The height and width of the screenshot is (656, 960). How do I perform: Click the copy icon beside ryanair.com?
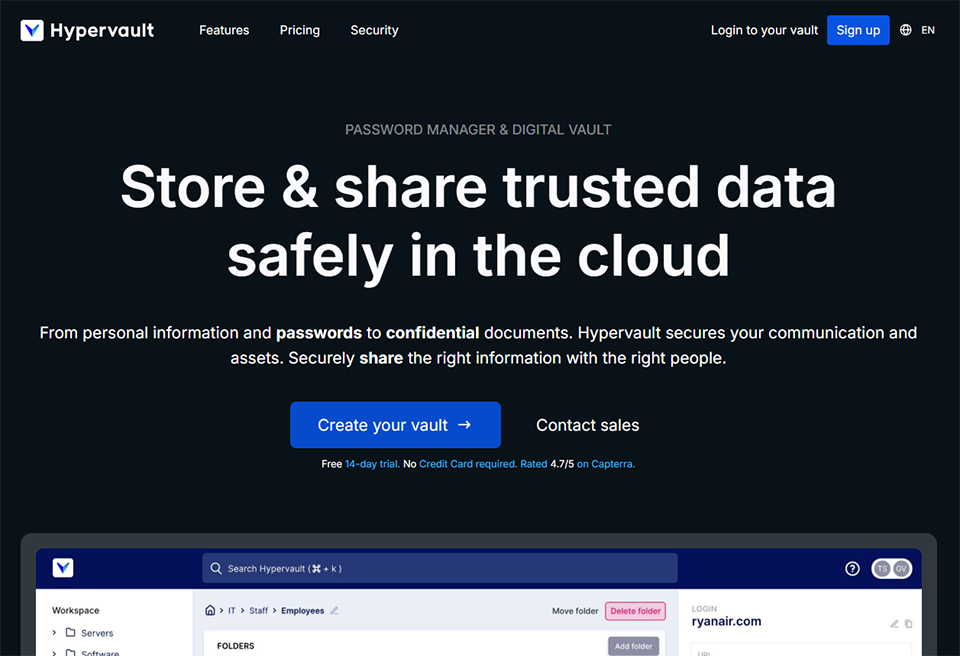point(909,624)
